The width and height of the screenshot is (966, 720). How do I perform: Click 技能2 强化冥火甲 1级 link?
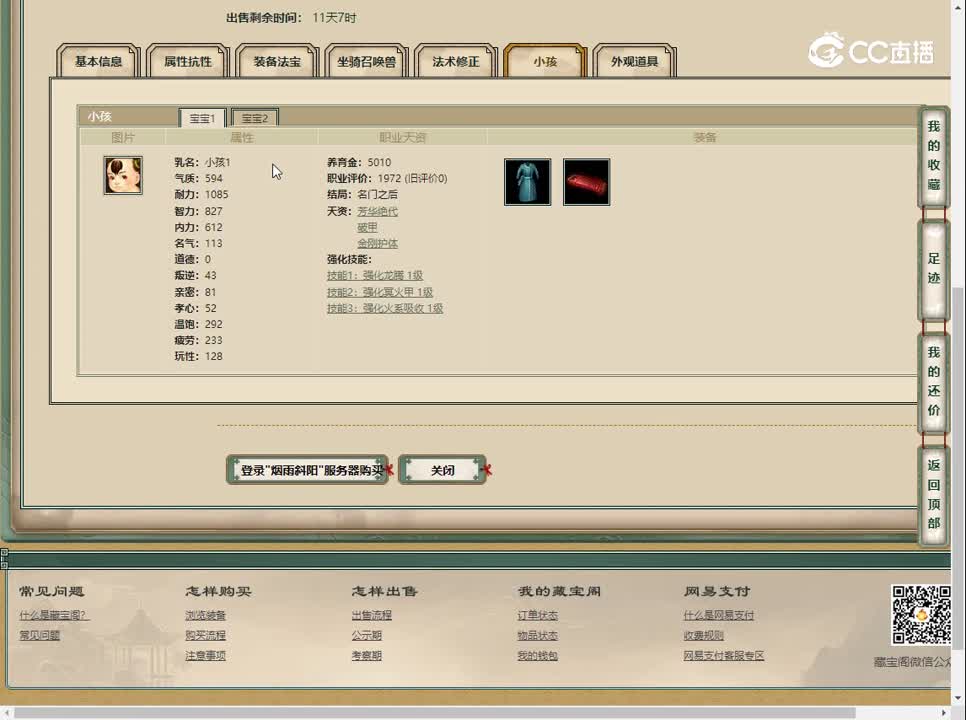coord(380,292)
